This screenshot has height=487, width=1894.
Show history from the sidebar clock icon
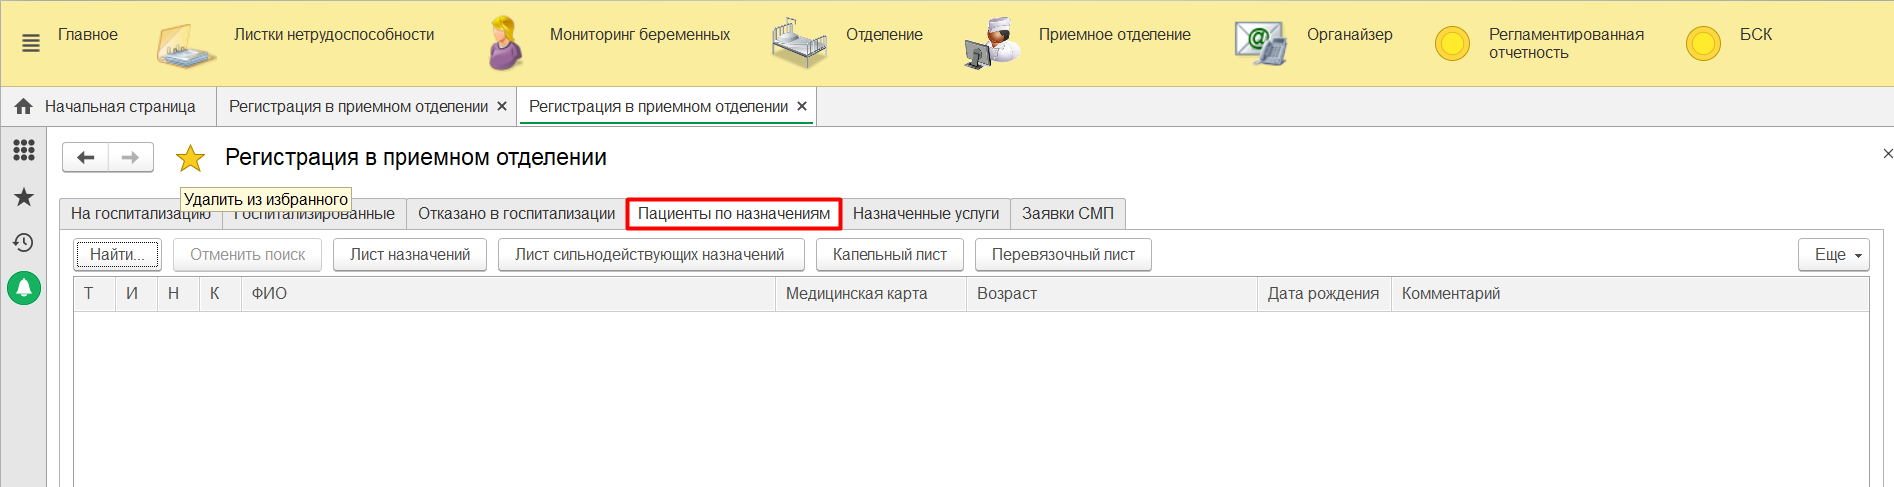click(24, 242)
